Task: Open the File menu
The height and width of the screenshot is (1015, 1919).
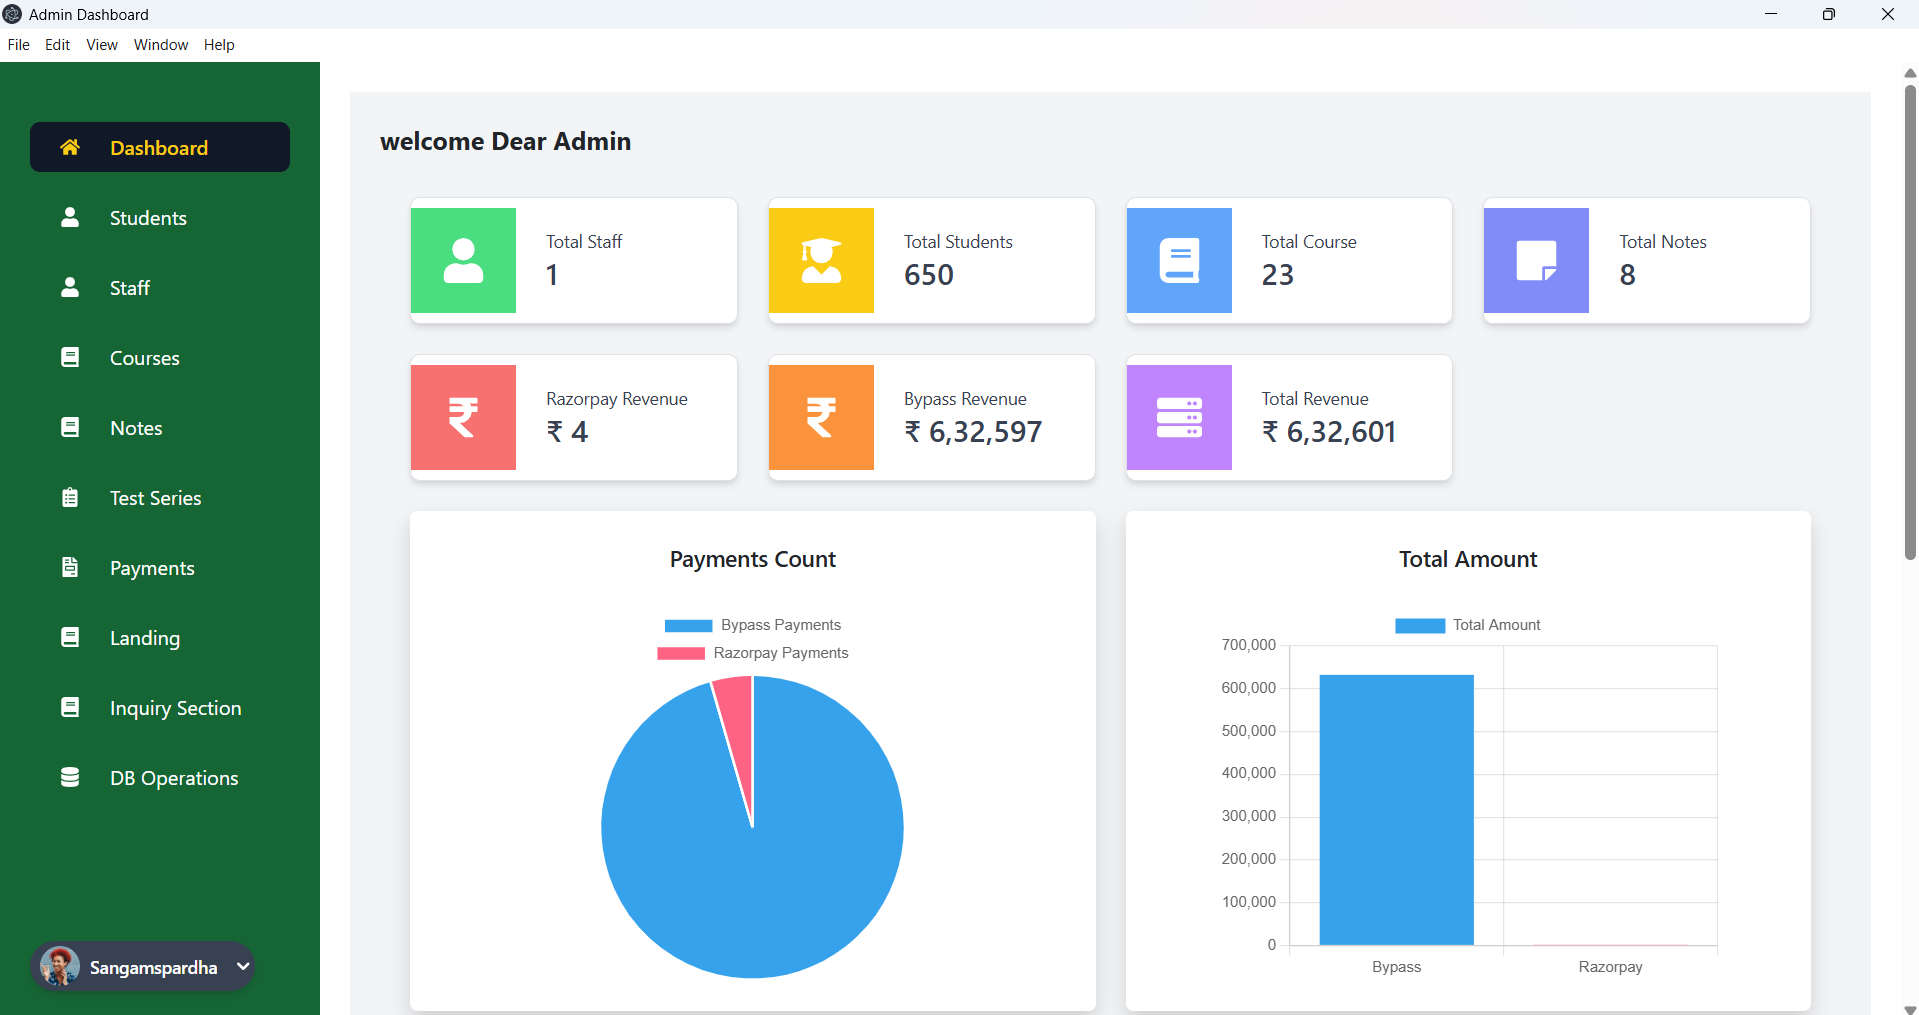Action: (18, 44)
